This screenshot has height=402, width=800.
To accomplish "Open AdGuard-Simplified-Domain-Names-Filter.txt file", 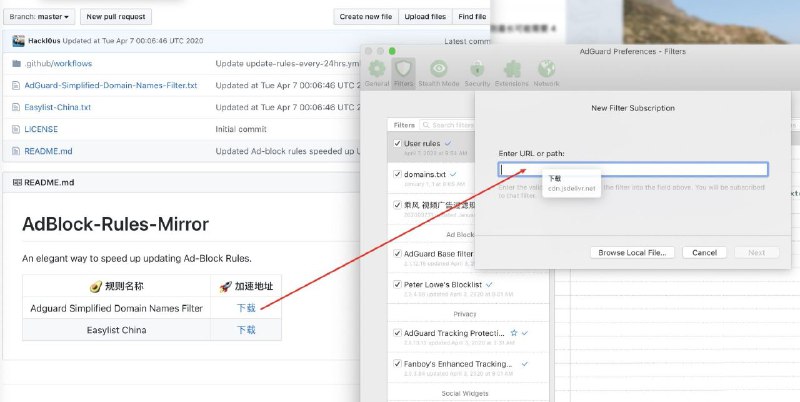I will click(111, 85).
